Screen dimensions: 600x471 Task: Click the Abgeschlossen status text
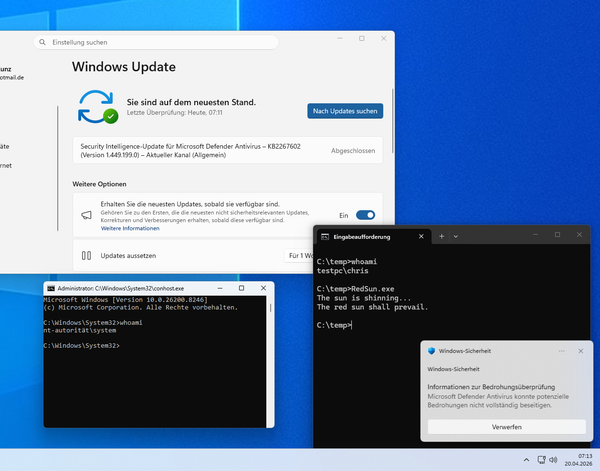coord(353,151)
